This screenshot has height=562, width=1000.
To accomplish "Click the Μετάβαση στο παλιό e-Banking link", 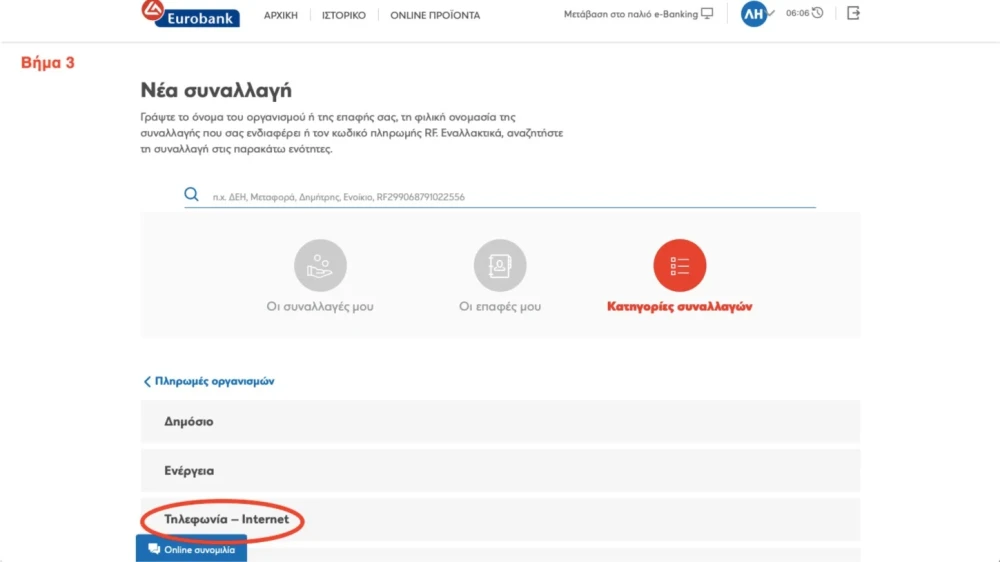I will click(631, 14).
